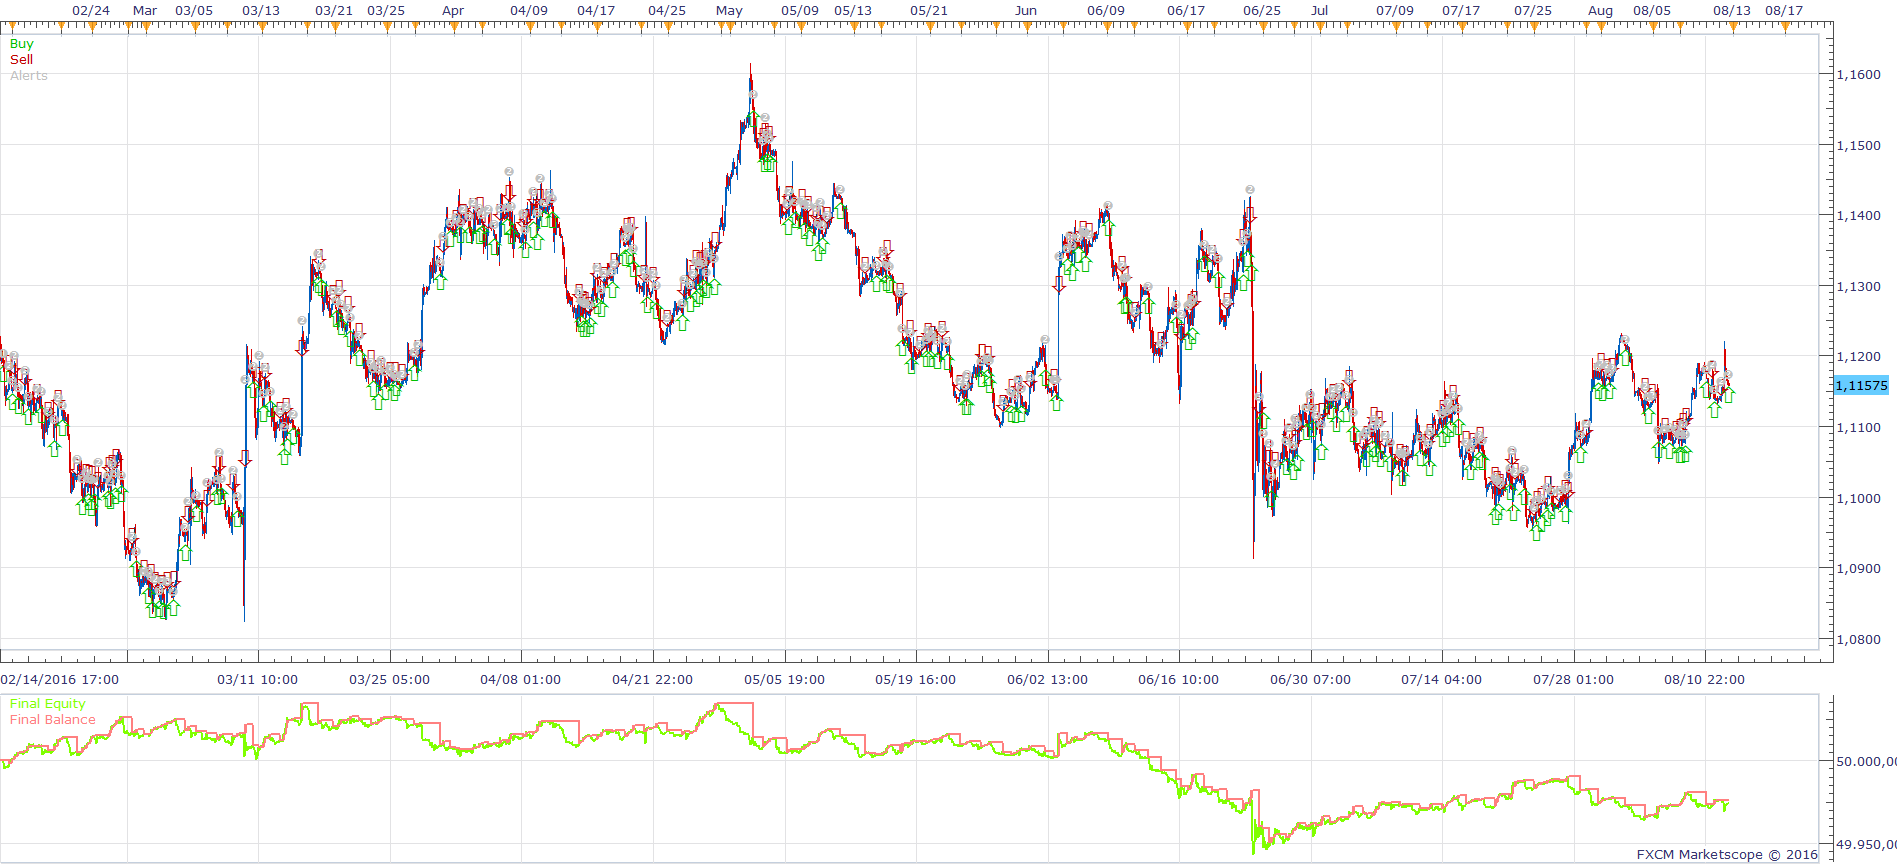1899x864 pixels.
Task: Click the 07/17 date on top axis
Action: click(x=1461, y=11)
